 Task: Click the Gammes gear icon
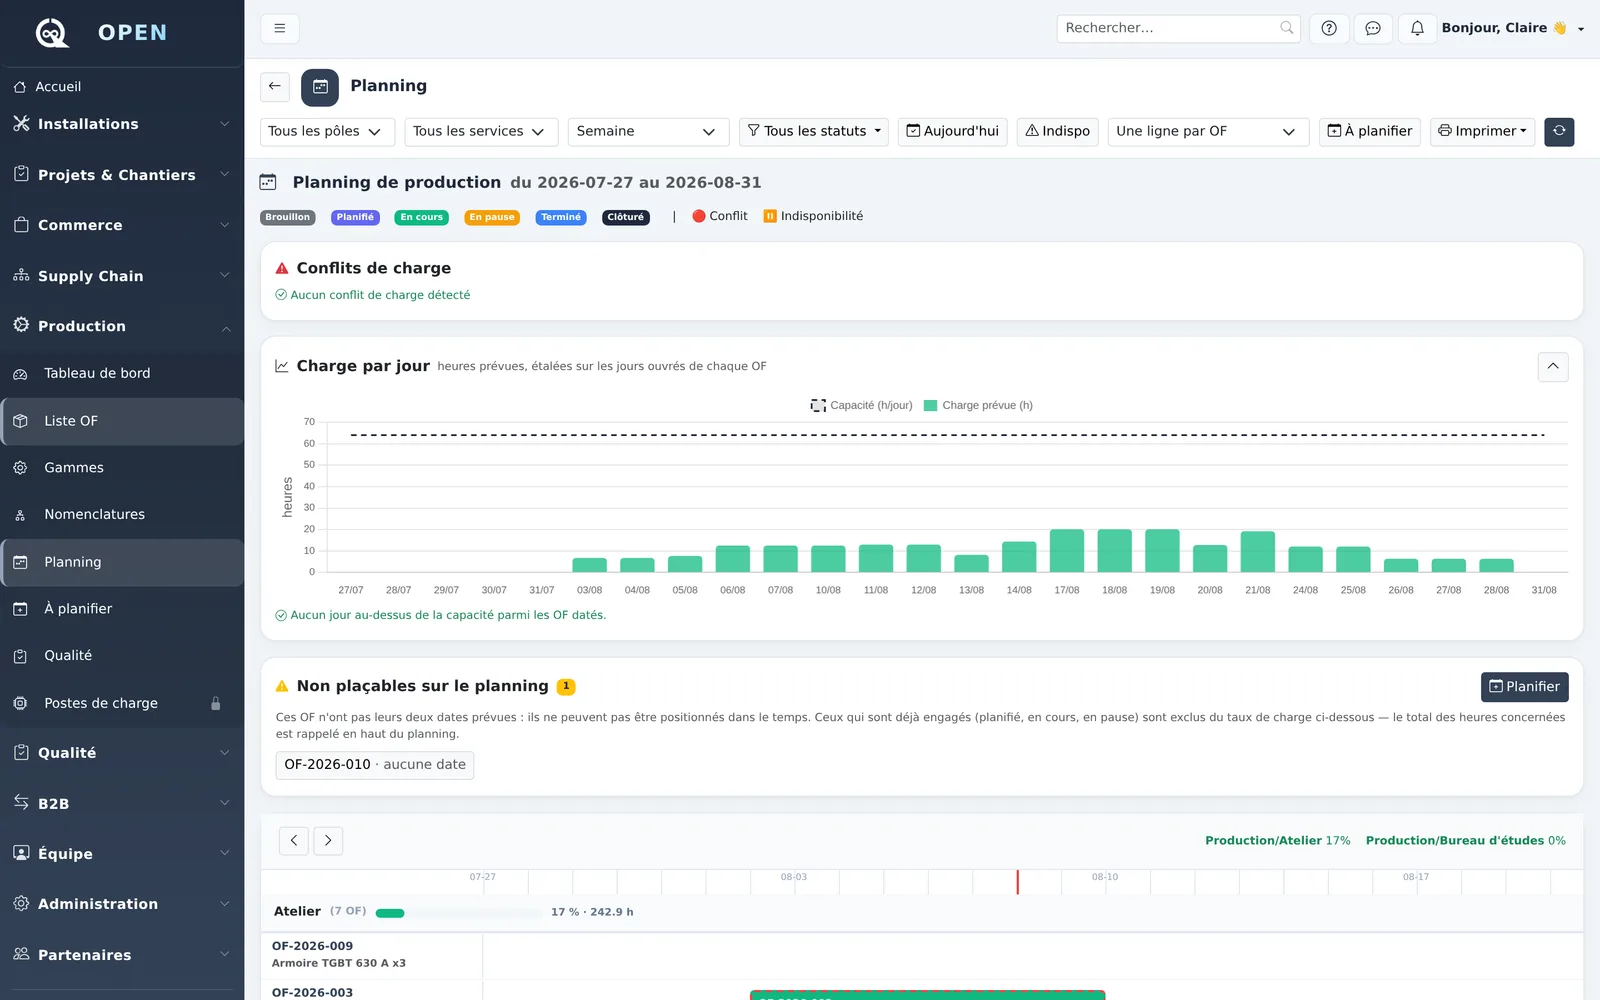[20, 468]
